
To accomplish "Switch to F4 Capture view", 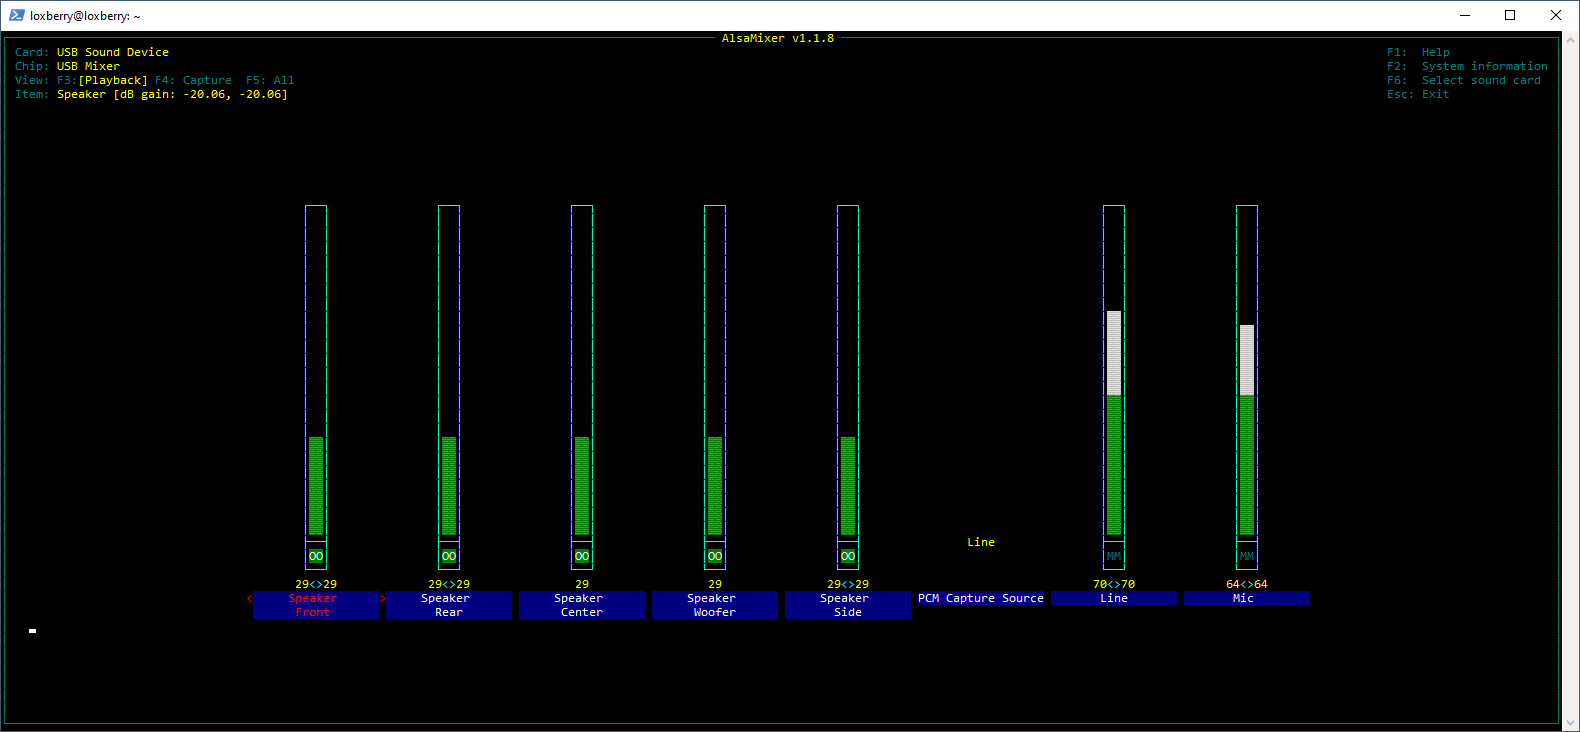I will pos(193,80).
